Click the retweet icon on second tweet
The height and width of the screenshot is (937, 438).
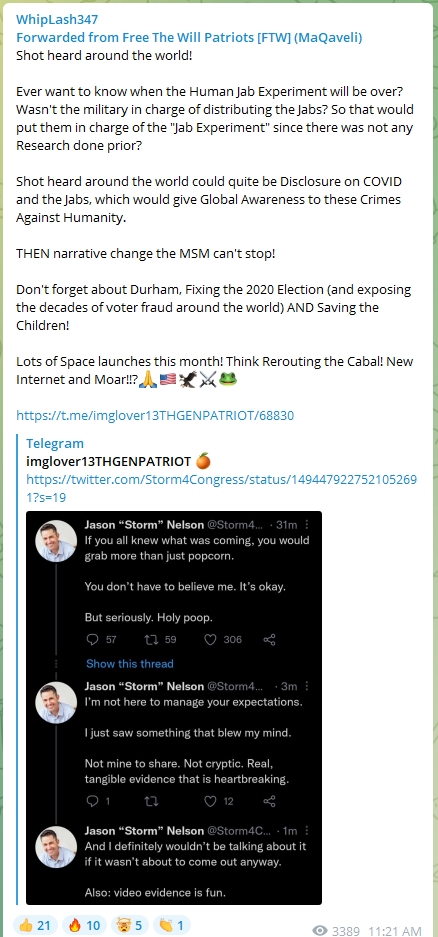(x=151, y=801)
